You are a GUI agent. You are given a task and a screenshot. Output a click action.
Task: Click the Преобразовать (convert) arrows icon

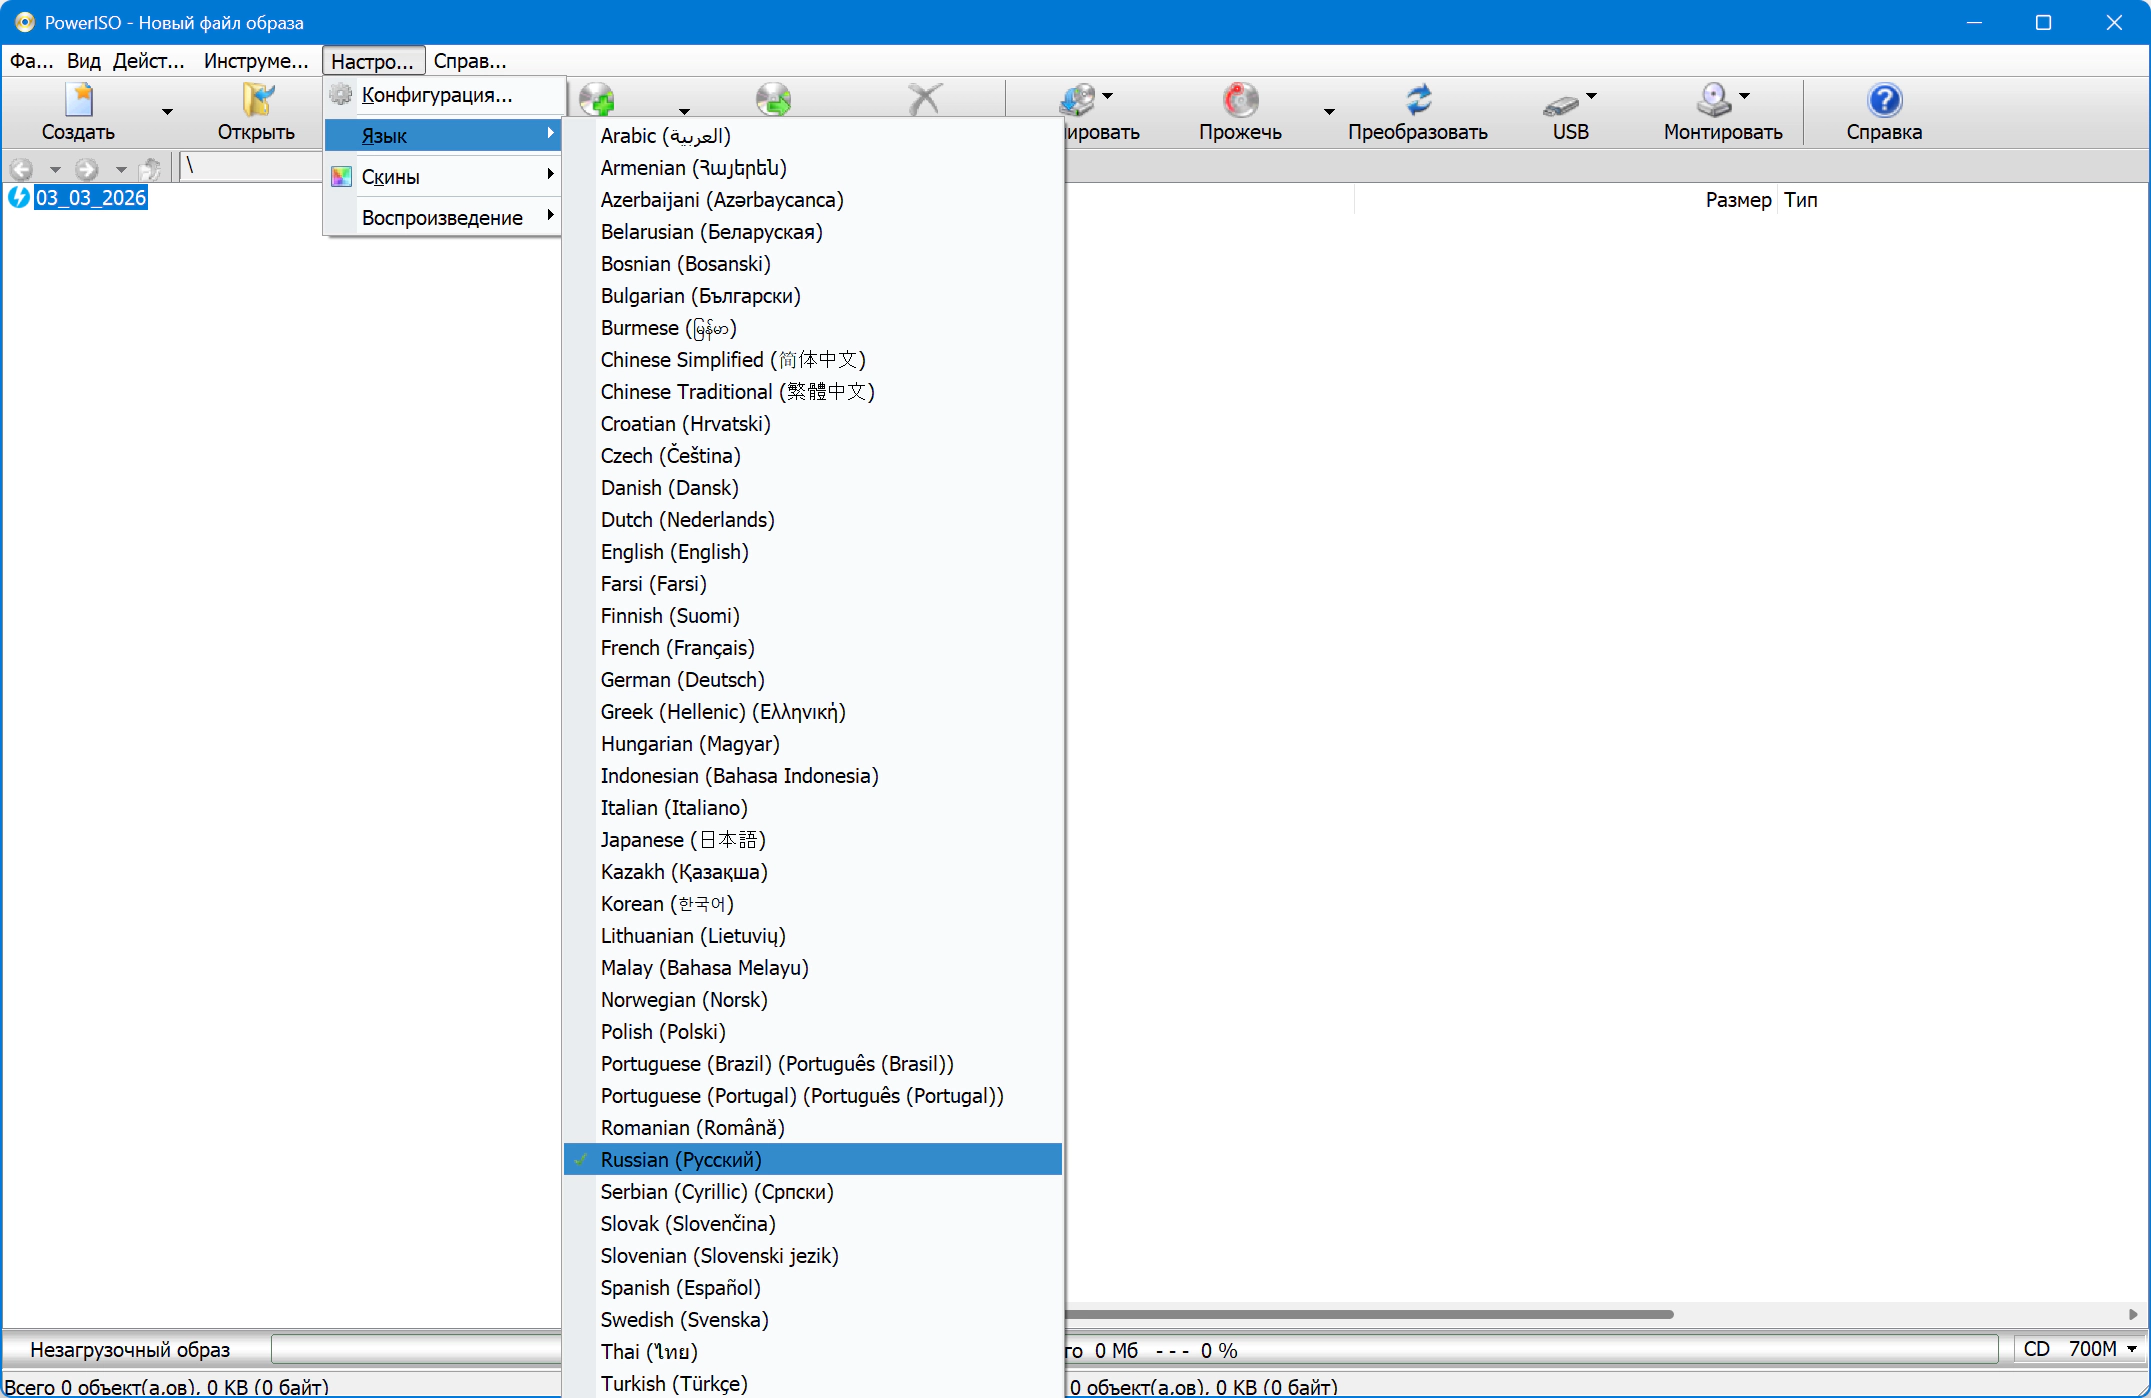pos(1417,101)
